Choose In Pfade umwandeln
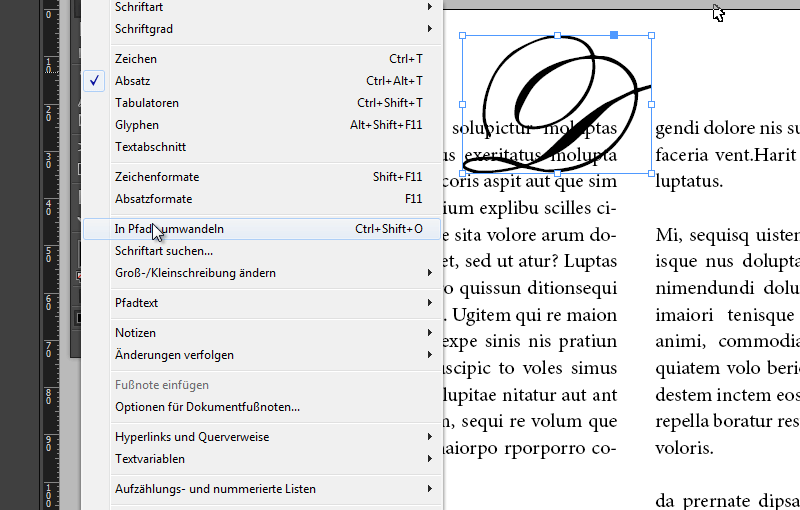The height and width of the screenshot is (510, 800). pos(262,229)
